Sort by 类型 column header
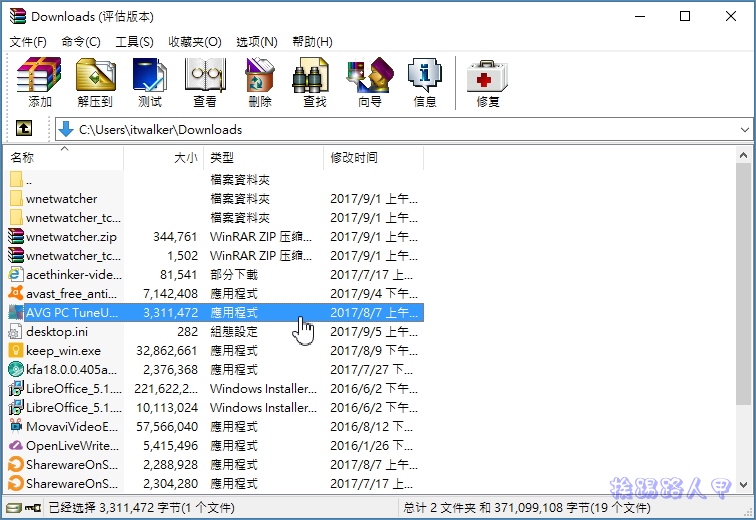This screenshot has height=520, width=756. [x=263, y=158]
